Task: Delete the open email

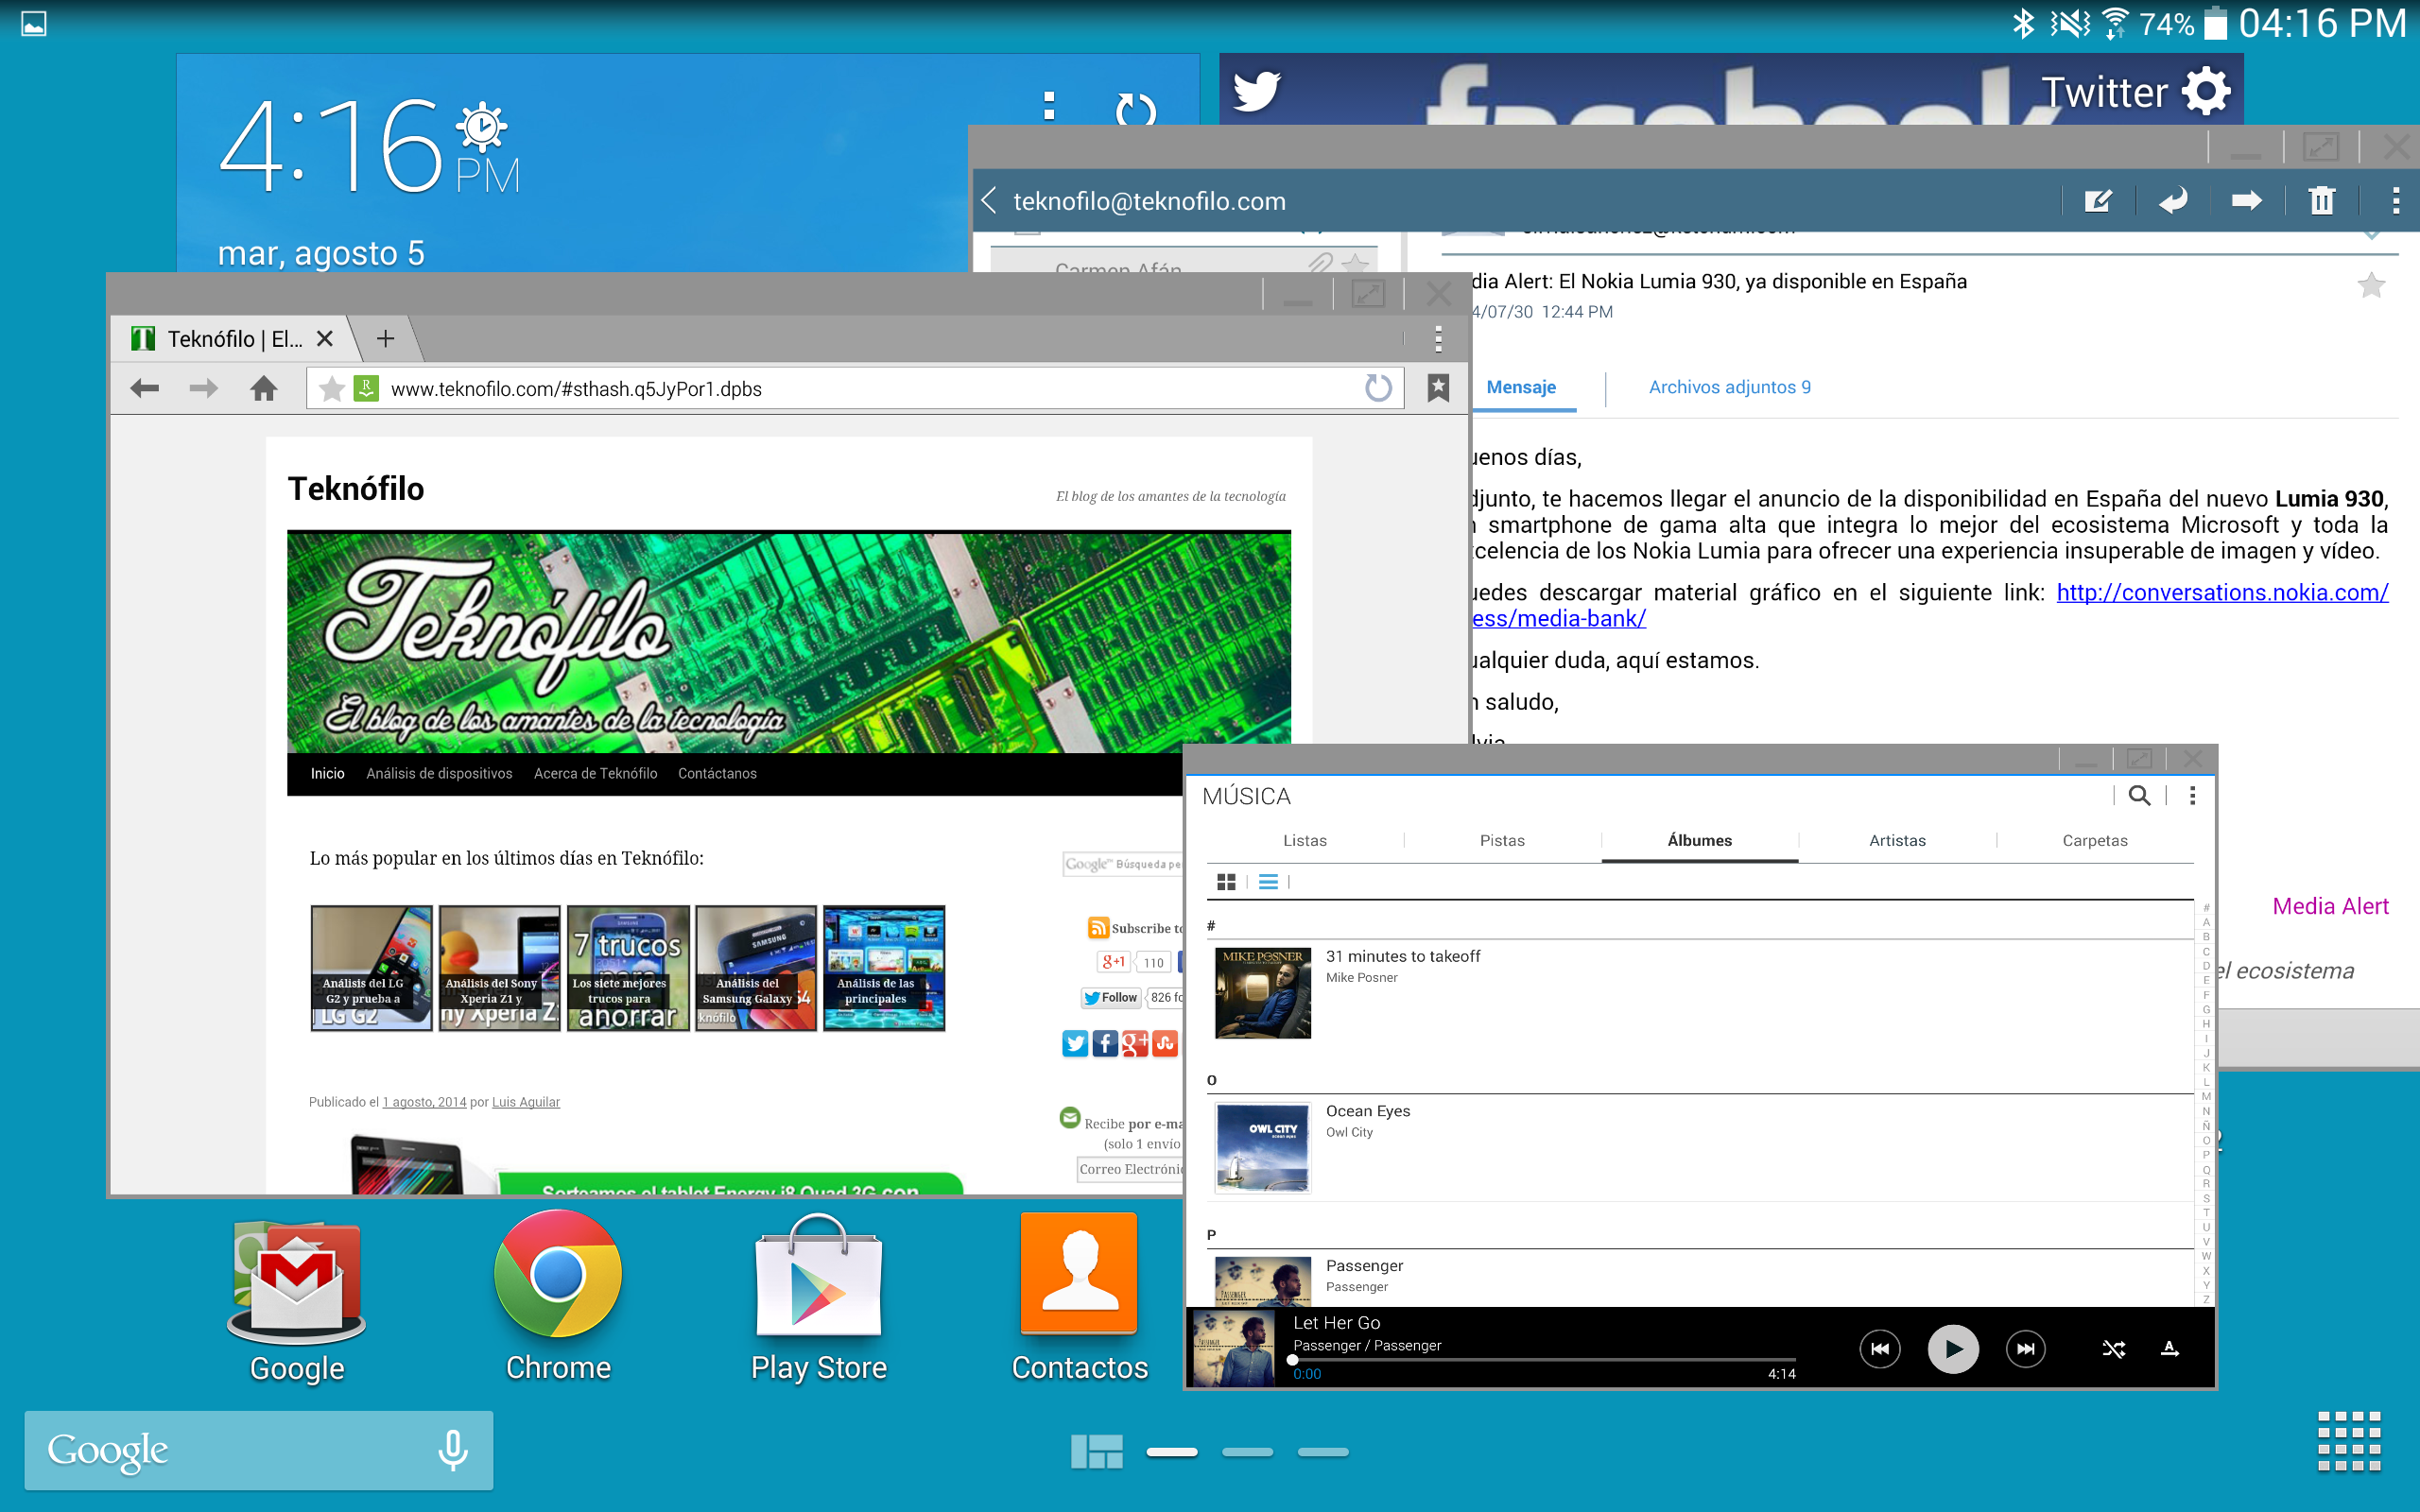Action: point(2321,201)
